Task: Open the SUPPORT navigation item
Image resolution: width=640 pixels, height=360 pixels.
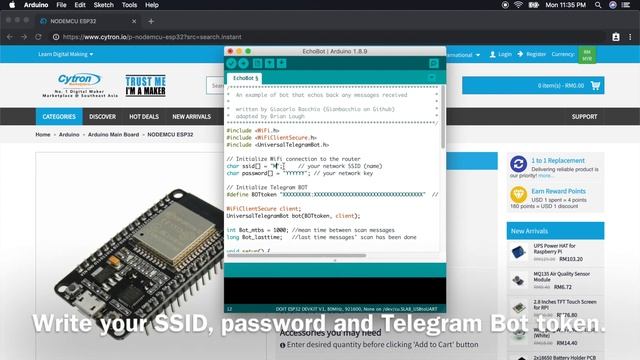Action: pos(584,116)
